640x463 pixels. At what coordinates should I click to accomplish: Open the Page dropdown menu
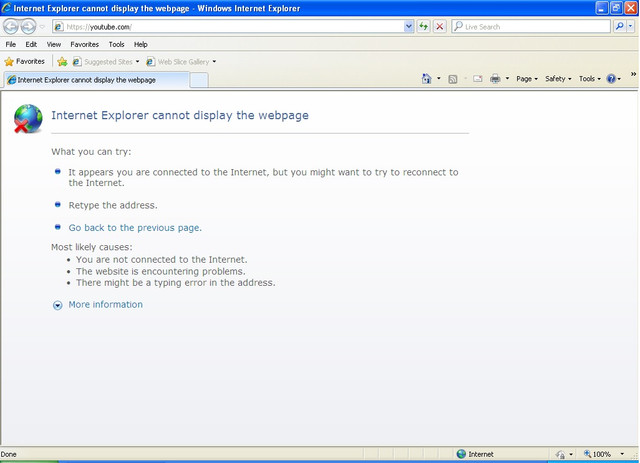527,79
